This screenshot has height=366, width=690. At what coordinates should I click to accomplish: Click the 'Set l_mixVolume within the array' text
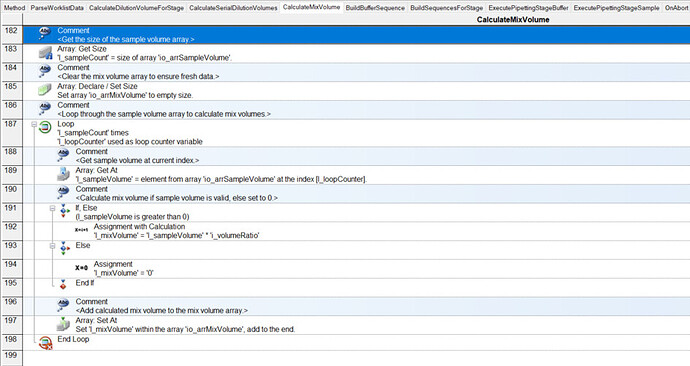pyautogui.click(x=185, y=329)
